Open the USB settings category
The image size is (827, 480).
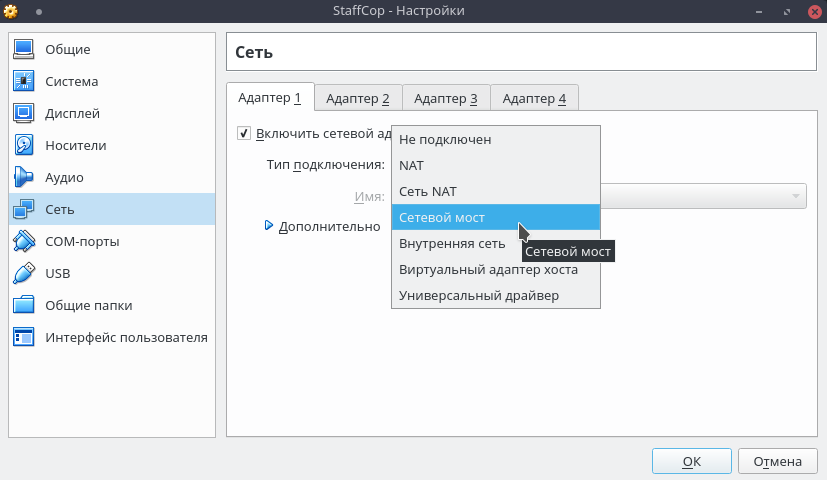112,273
